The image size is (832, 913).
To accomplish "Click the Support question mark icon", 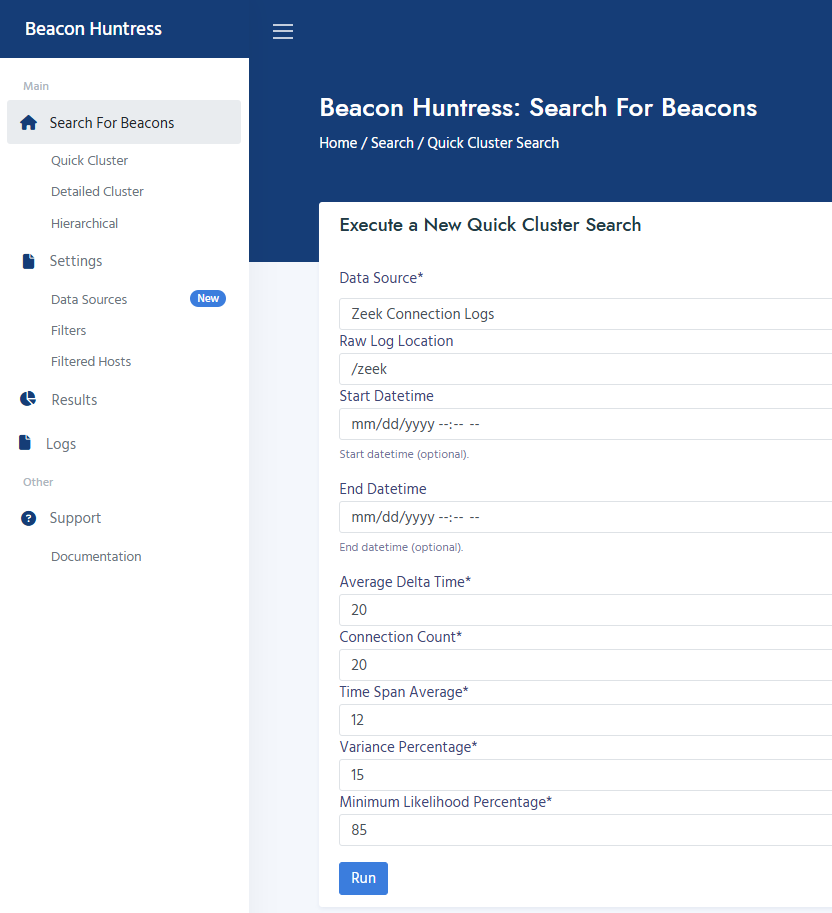I will [x=29, y=518].
